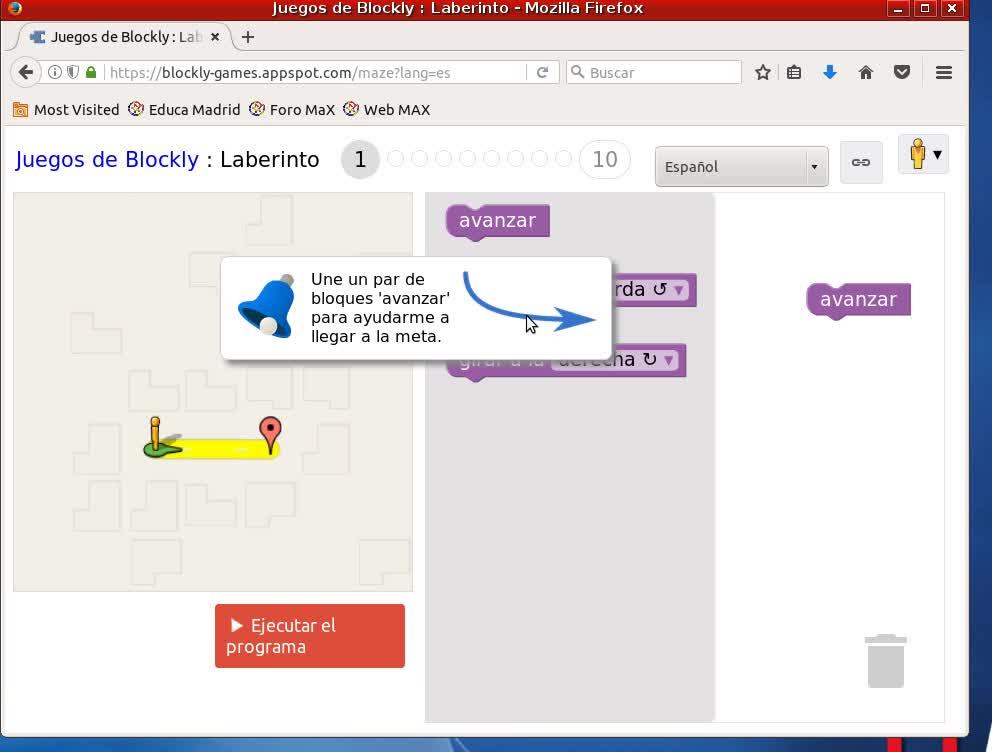992x752 pixels.
Task: Click the red goal marker in the maze
Action: (x=271, y=435)
